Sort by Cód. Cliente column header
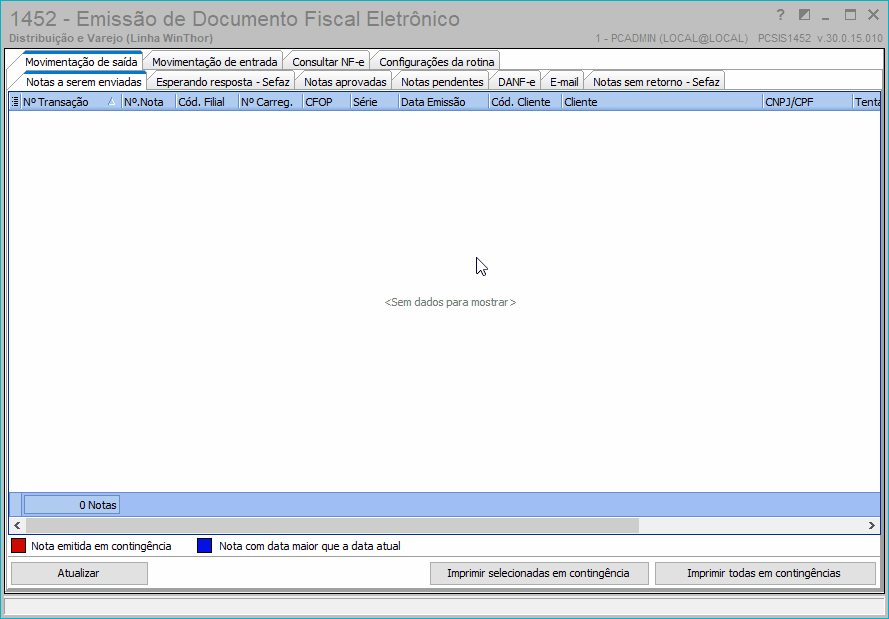This screenshot has height=619, width=889. tap(525, 102)
